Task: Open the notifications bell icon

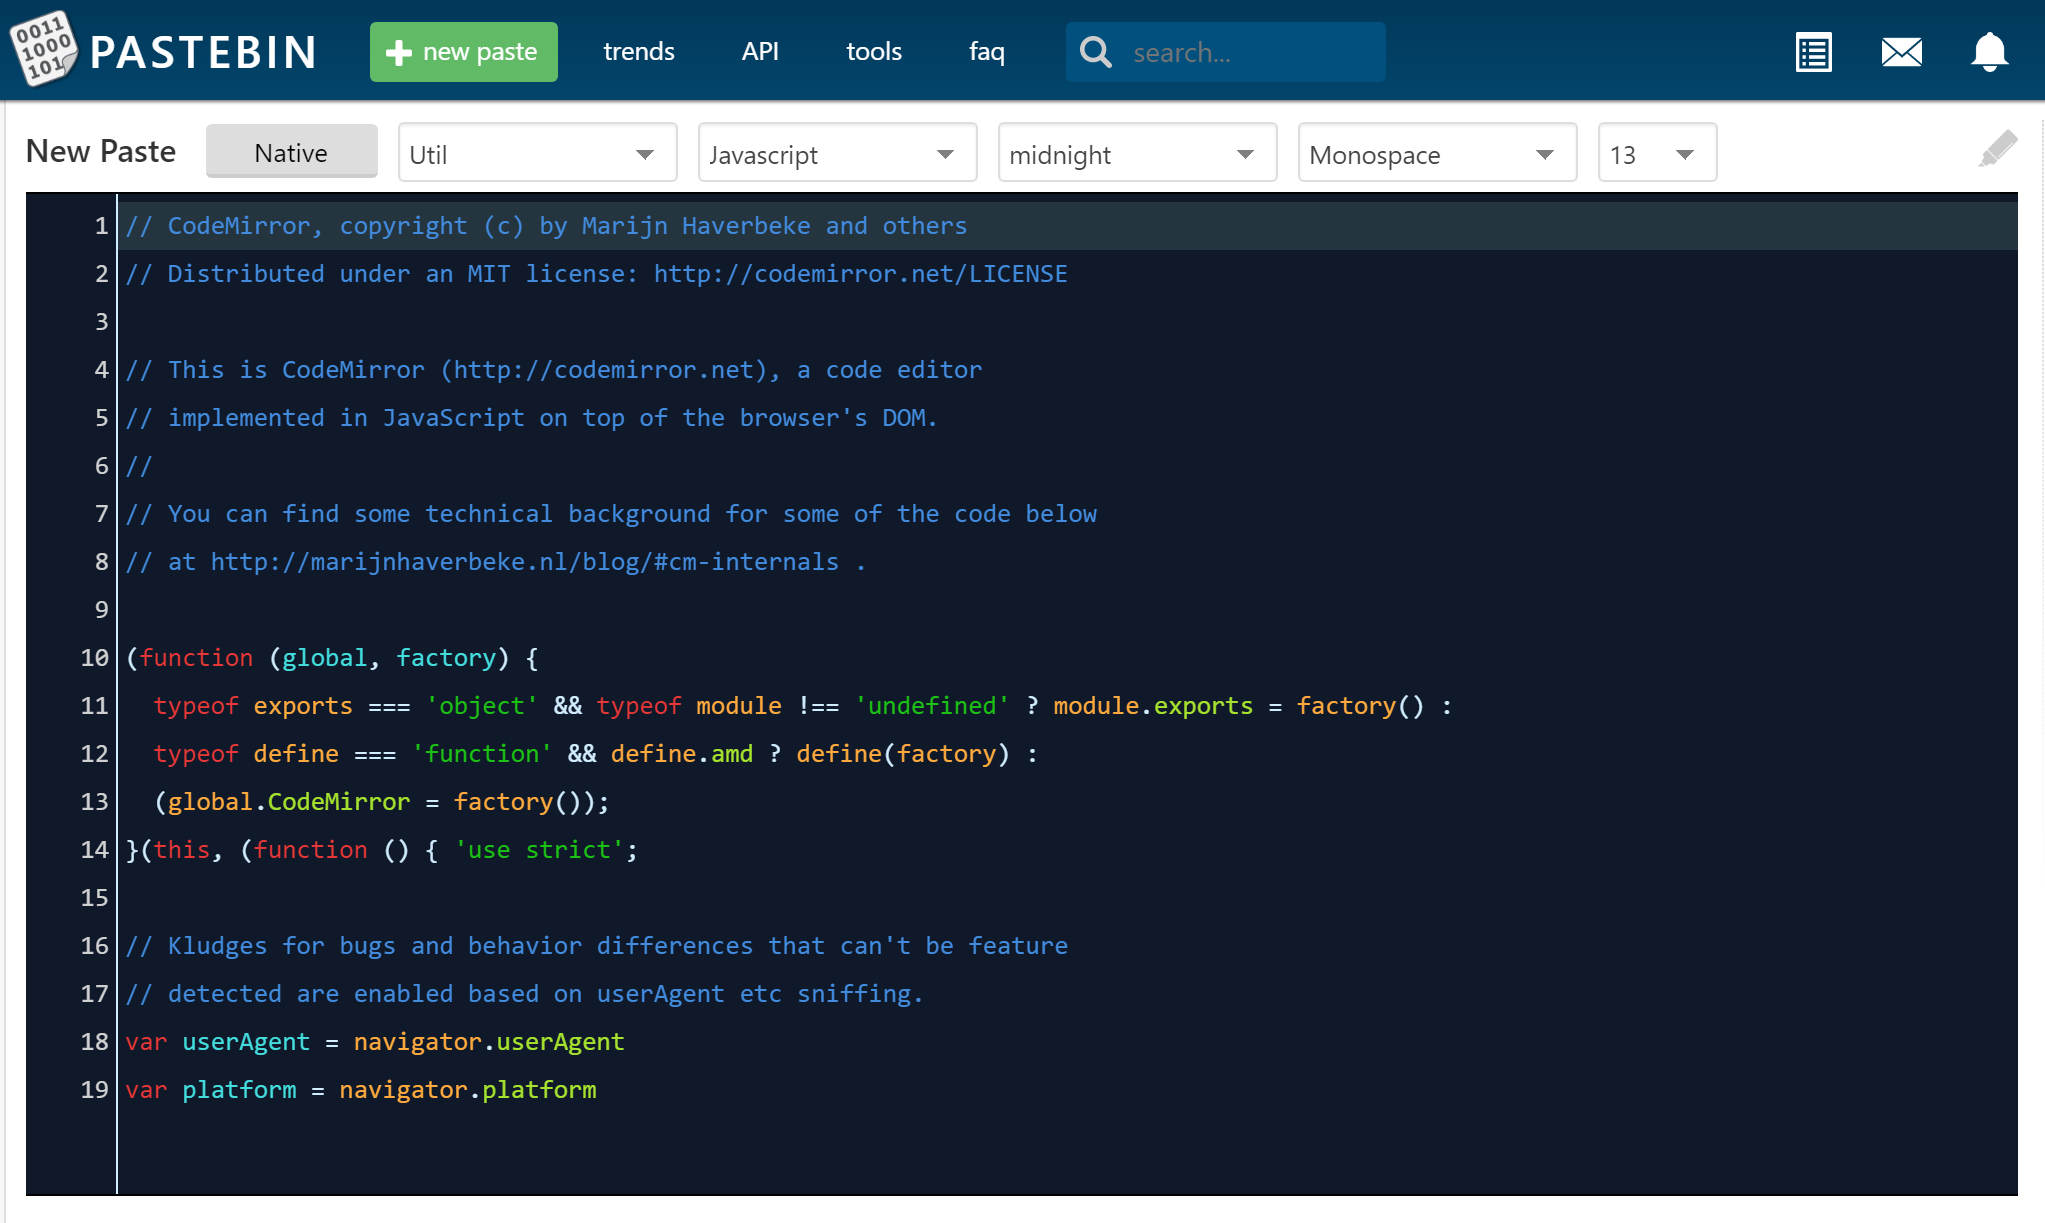Action: (1989, 52)
